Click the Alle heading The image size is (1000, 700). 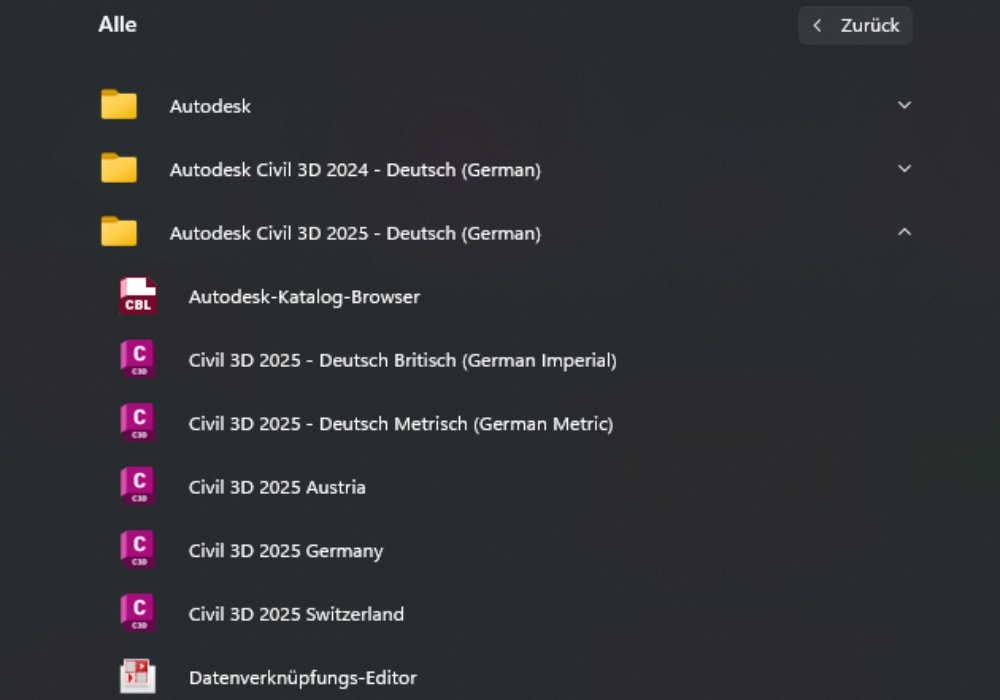click(117, 24)
